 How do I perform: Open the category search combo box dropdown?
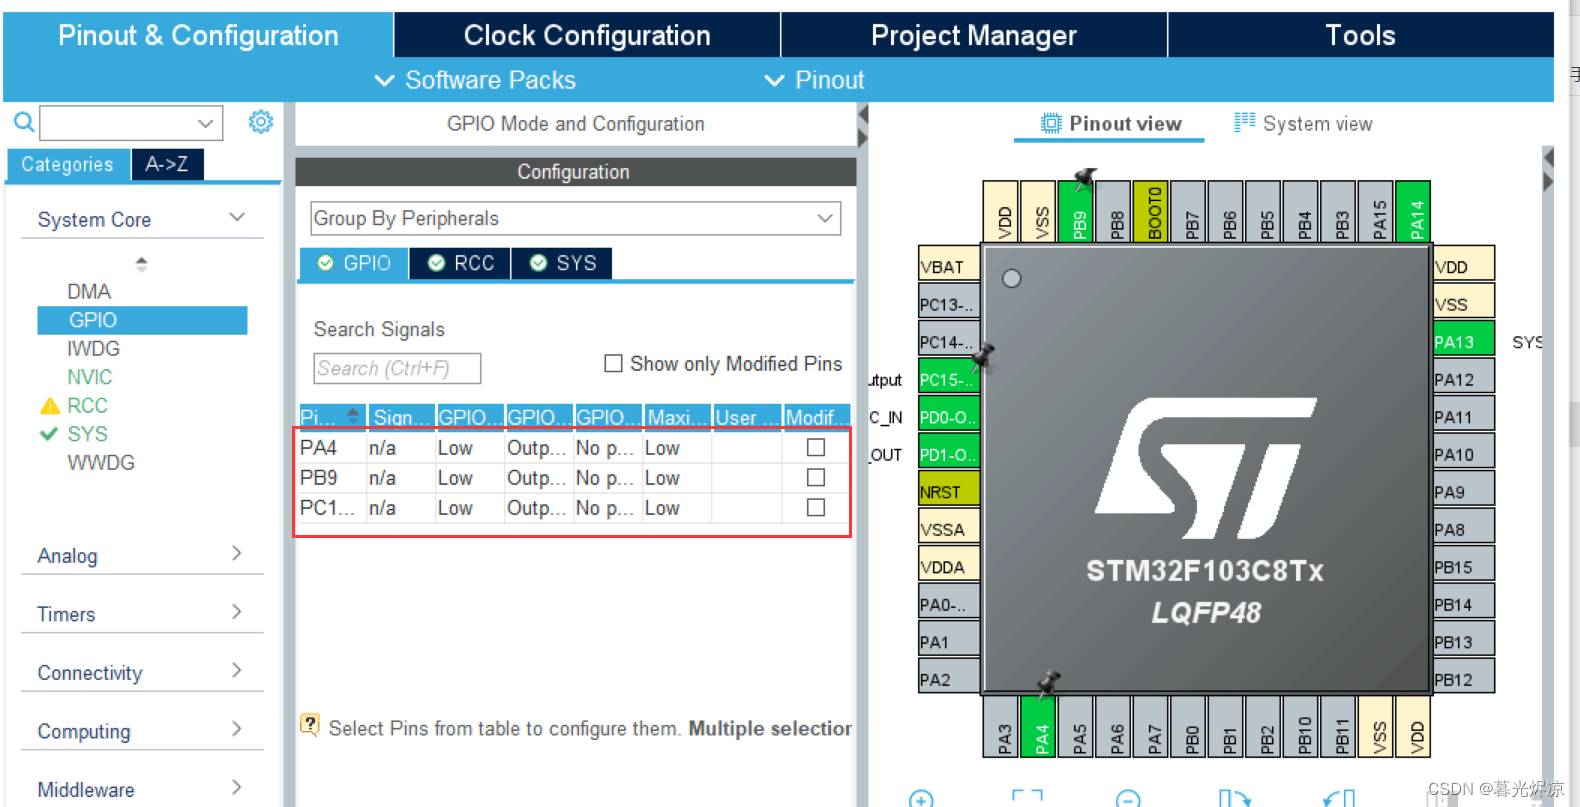click(205, 123)
